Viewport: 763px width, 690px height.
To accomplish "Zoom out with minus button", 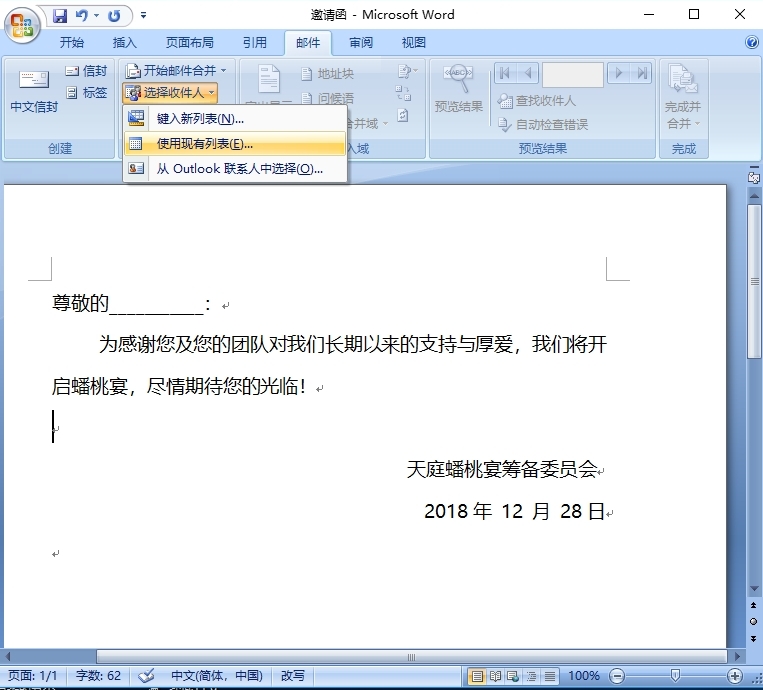I will (x=617, y=676).
